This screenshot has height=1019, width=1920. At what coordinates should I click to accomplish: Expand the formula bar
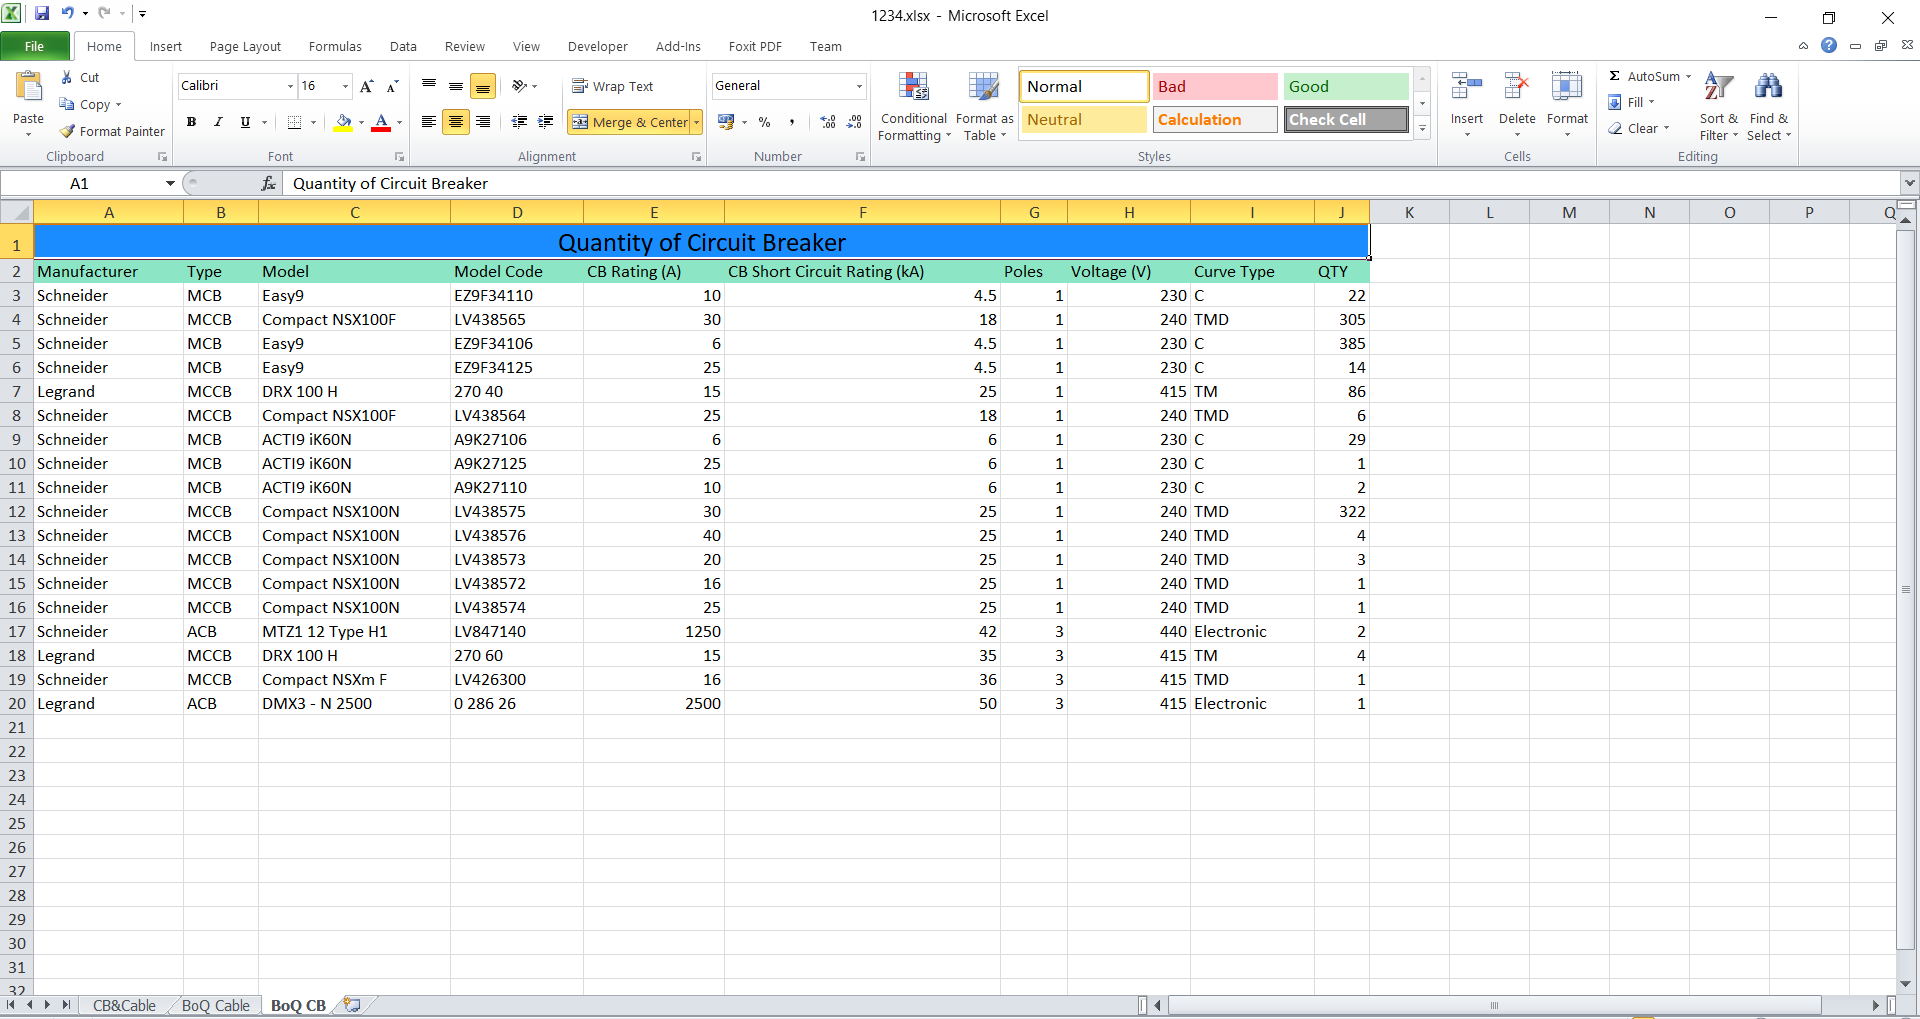click(x=1910, y=183)
